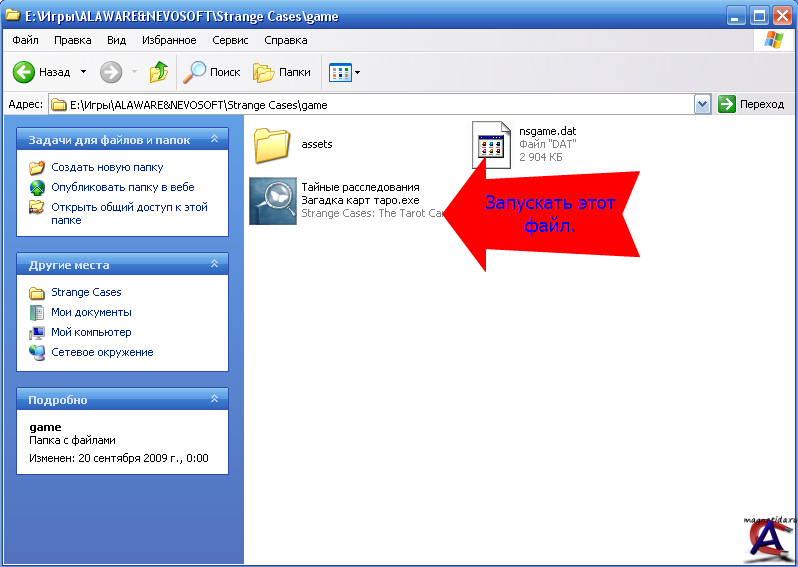Open the Search (Поиск) magnifier tool

pyautogui.click(x=194, y=72)
